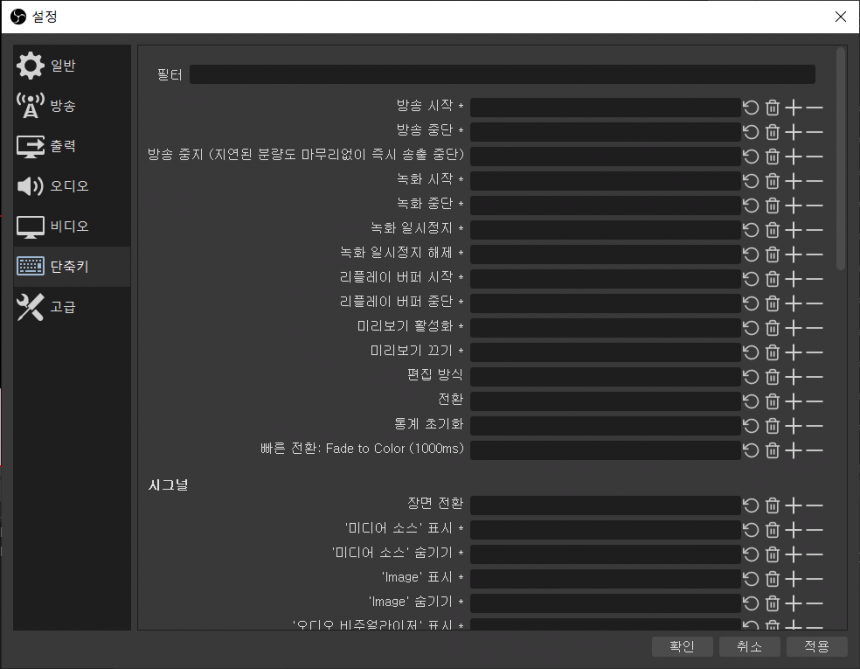Viewport: 860px width, 669px height.
Task: Click the trash icon for 통계 초기화
Action: coord(772,425)
